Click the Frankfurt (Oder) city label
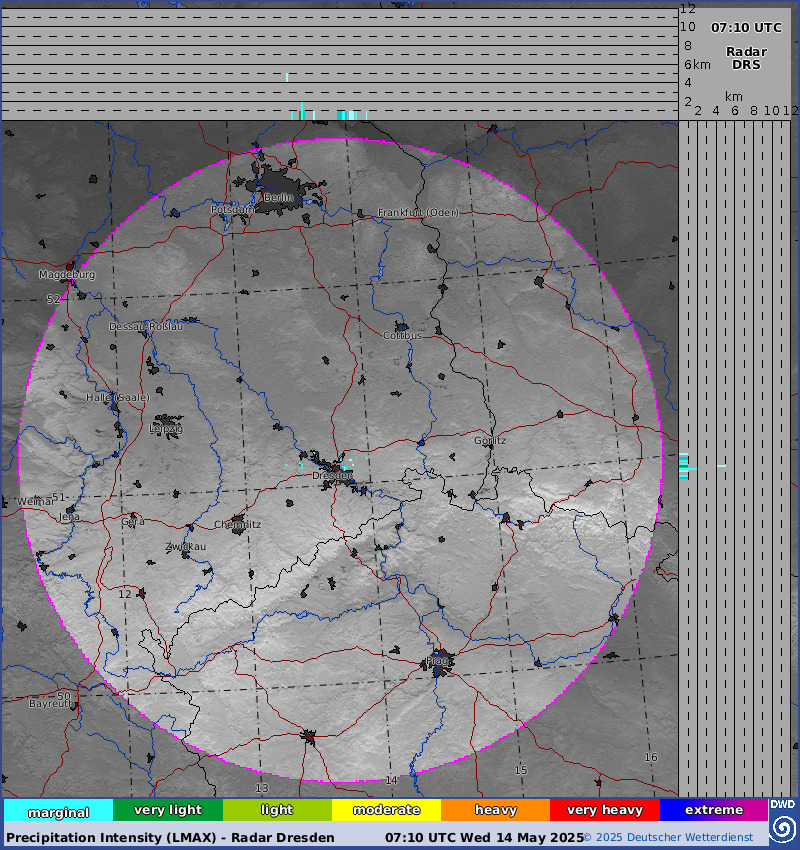 [x=418, y=213]
